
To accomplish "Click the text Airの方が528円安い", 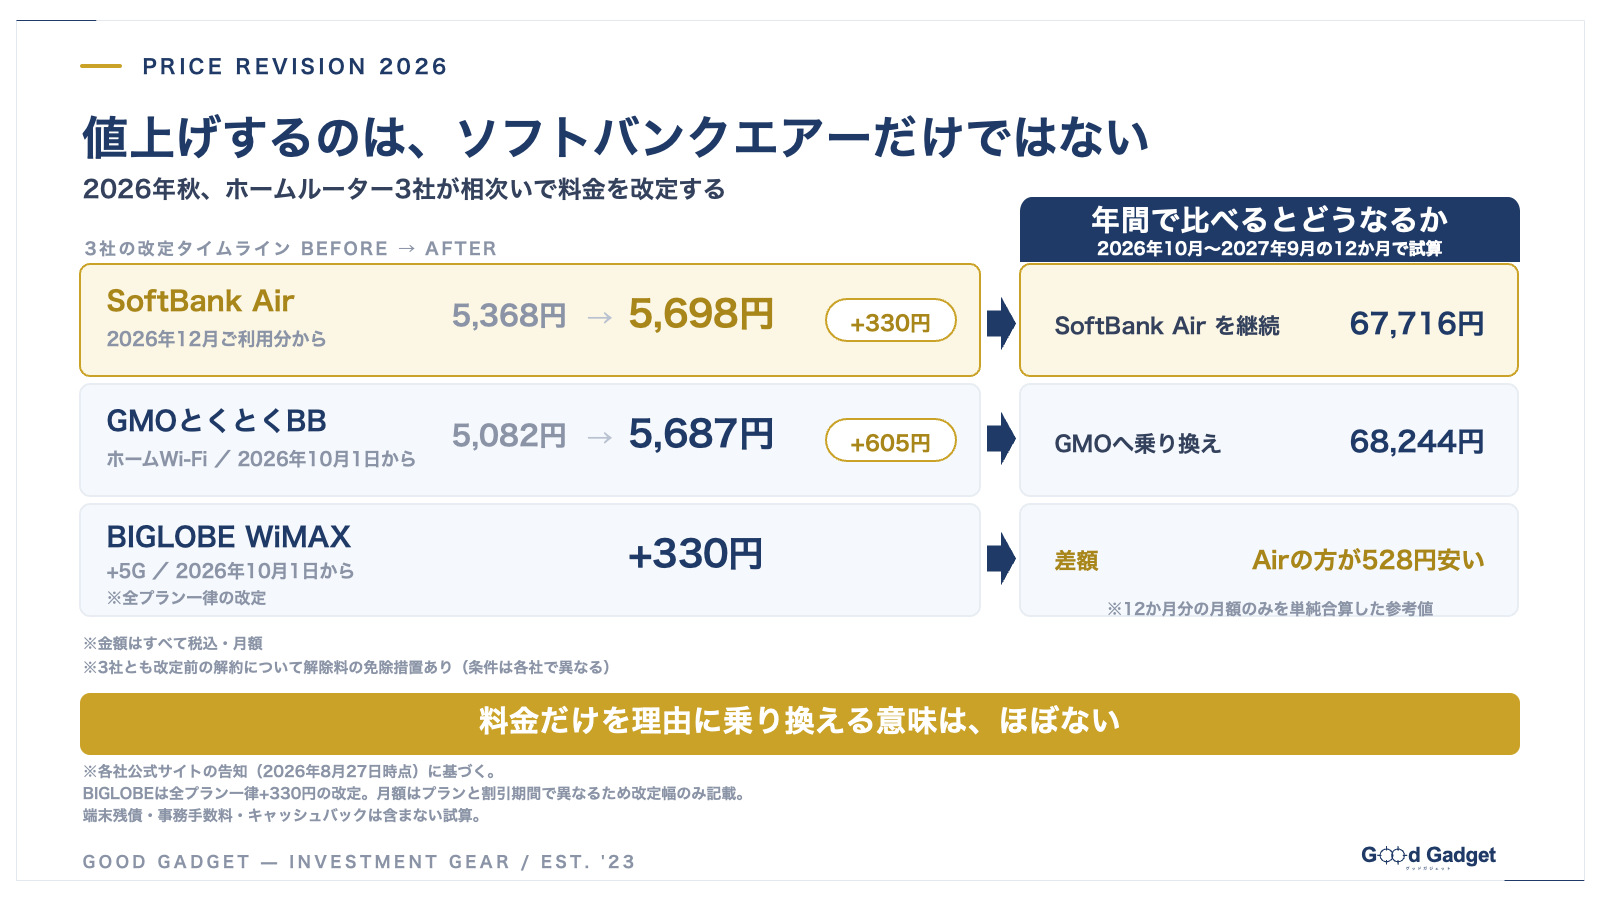I will pos(1368,560).
